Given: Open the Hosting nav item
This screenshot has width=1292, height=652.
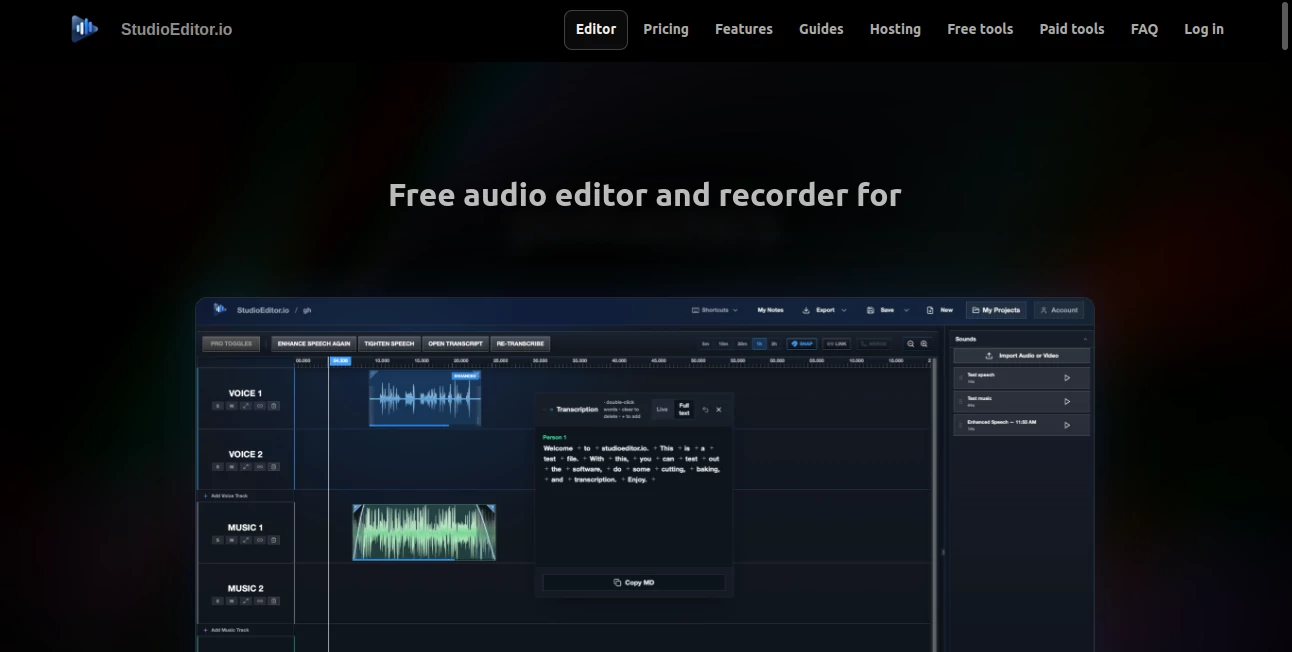Looking at the screenshot, I should coord(895,29).
